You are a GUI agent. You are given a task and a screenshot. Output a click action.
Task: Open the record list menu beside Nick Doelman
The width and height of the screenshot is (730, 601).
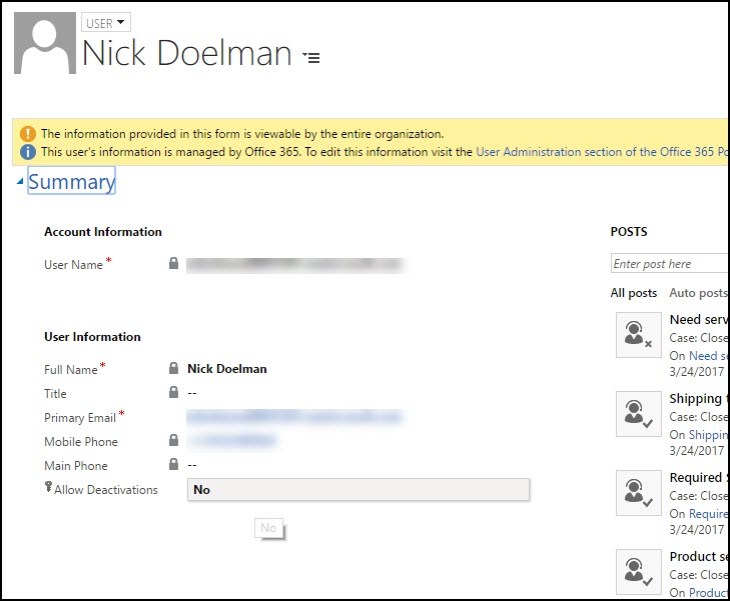[x=312, y=58]
